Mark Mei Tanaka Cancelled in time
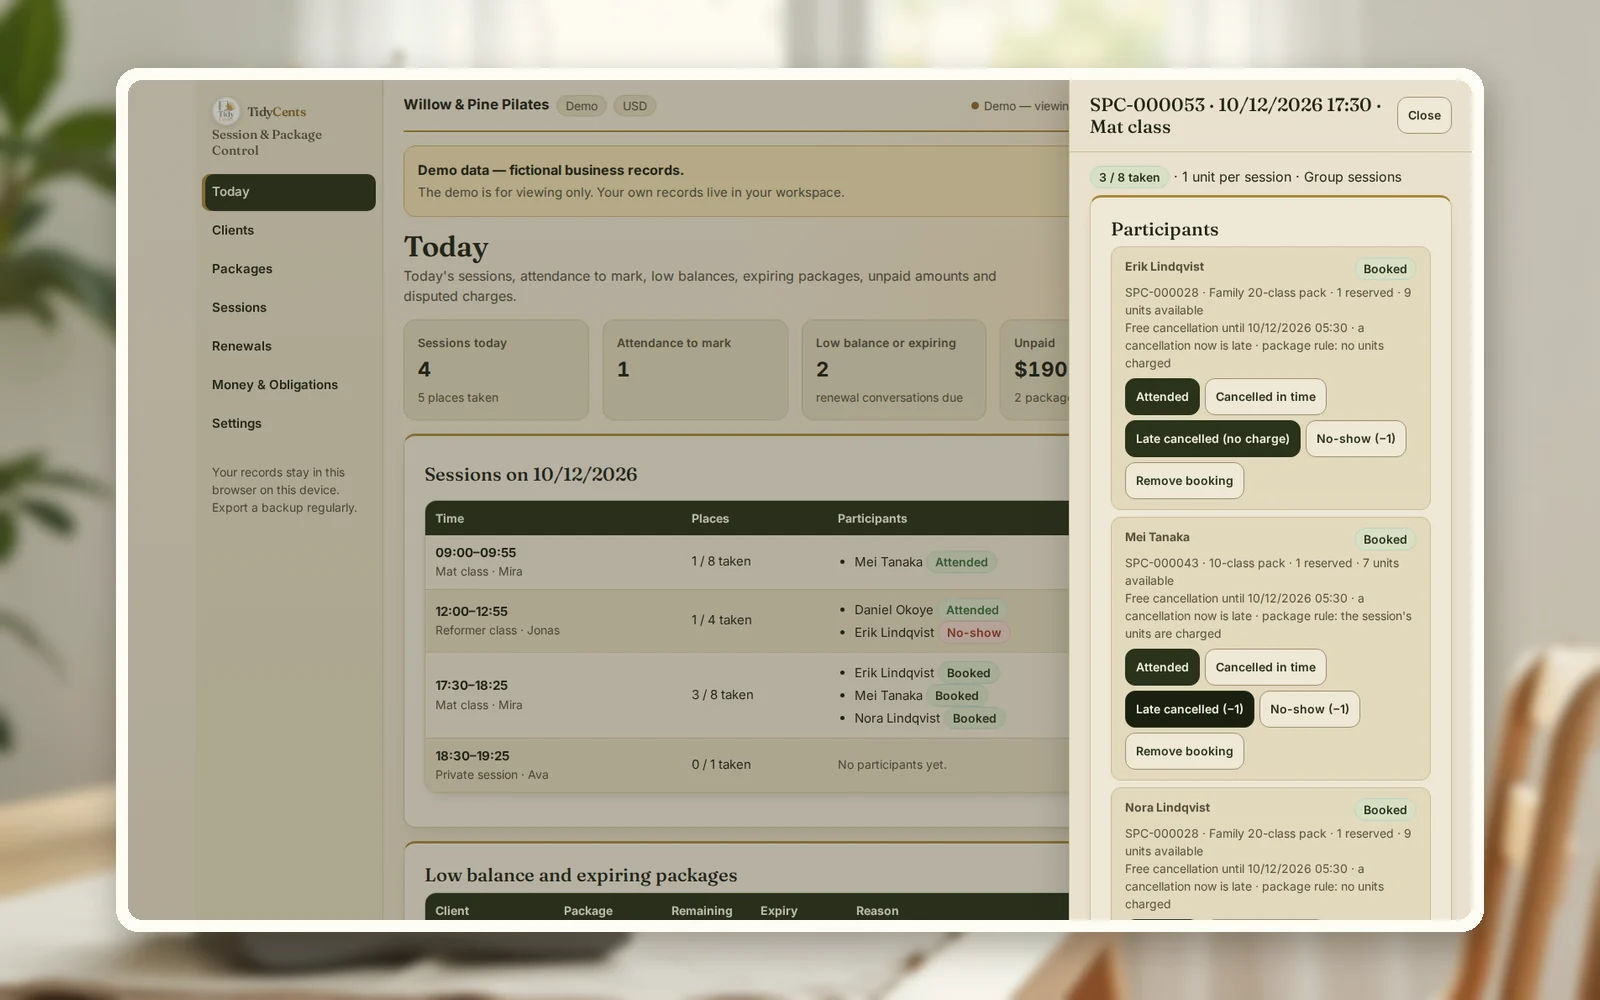 [1265, 668]
